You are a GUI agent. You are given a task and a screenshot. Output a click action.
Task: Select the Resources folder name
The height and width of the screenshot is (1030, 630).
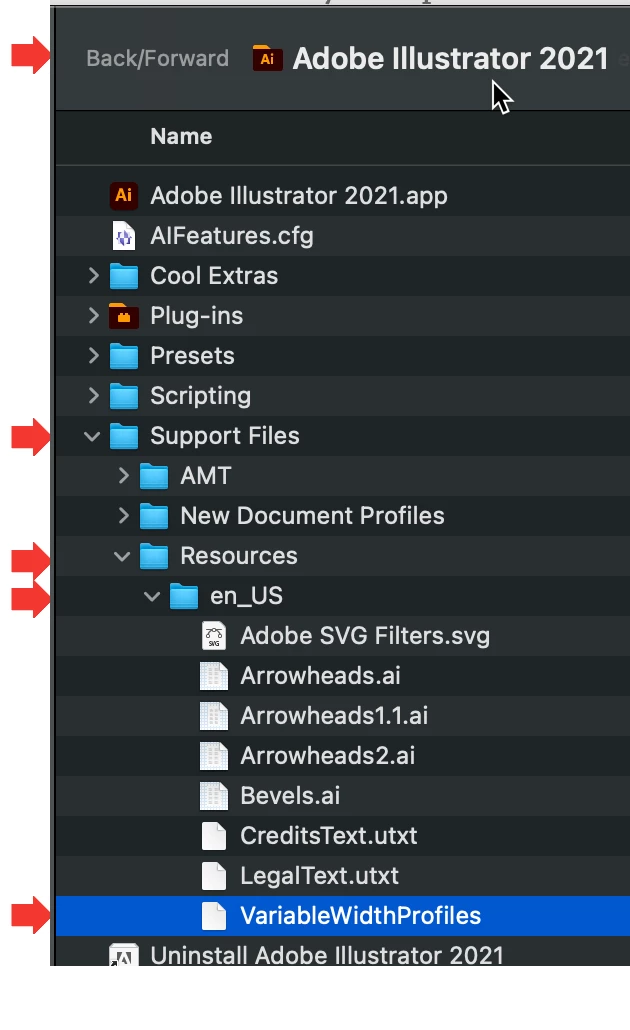coord(239,556)
